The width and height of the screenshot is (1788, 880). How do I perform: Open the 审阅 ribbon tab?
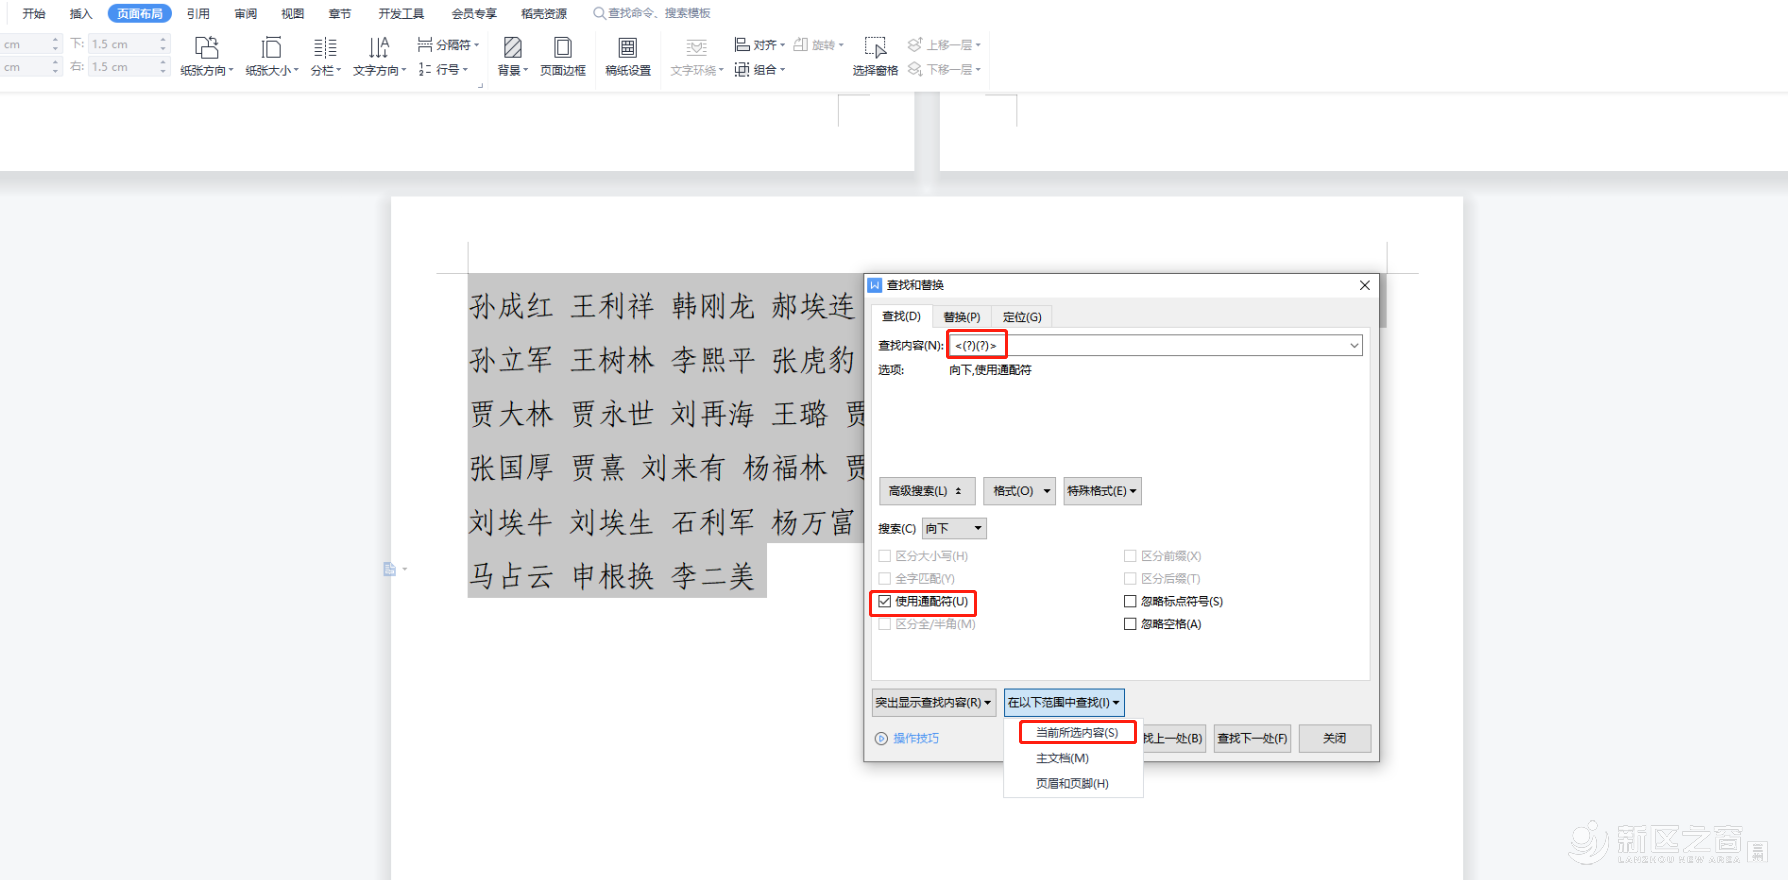tap(245, 13)
